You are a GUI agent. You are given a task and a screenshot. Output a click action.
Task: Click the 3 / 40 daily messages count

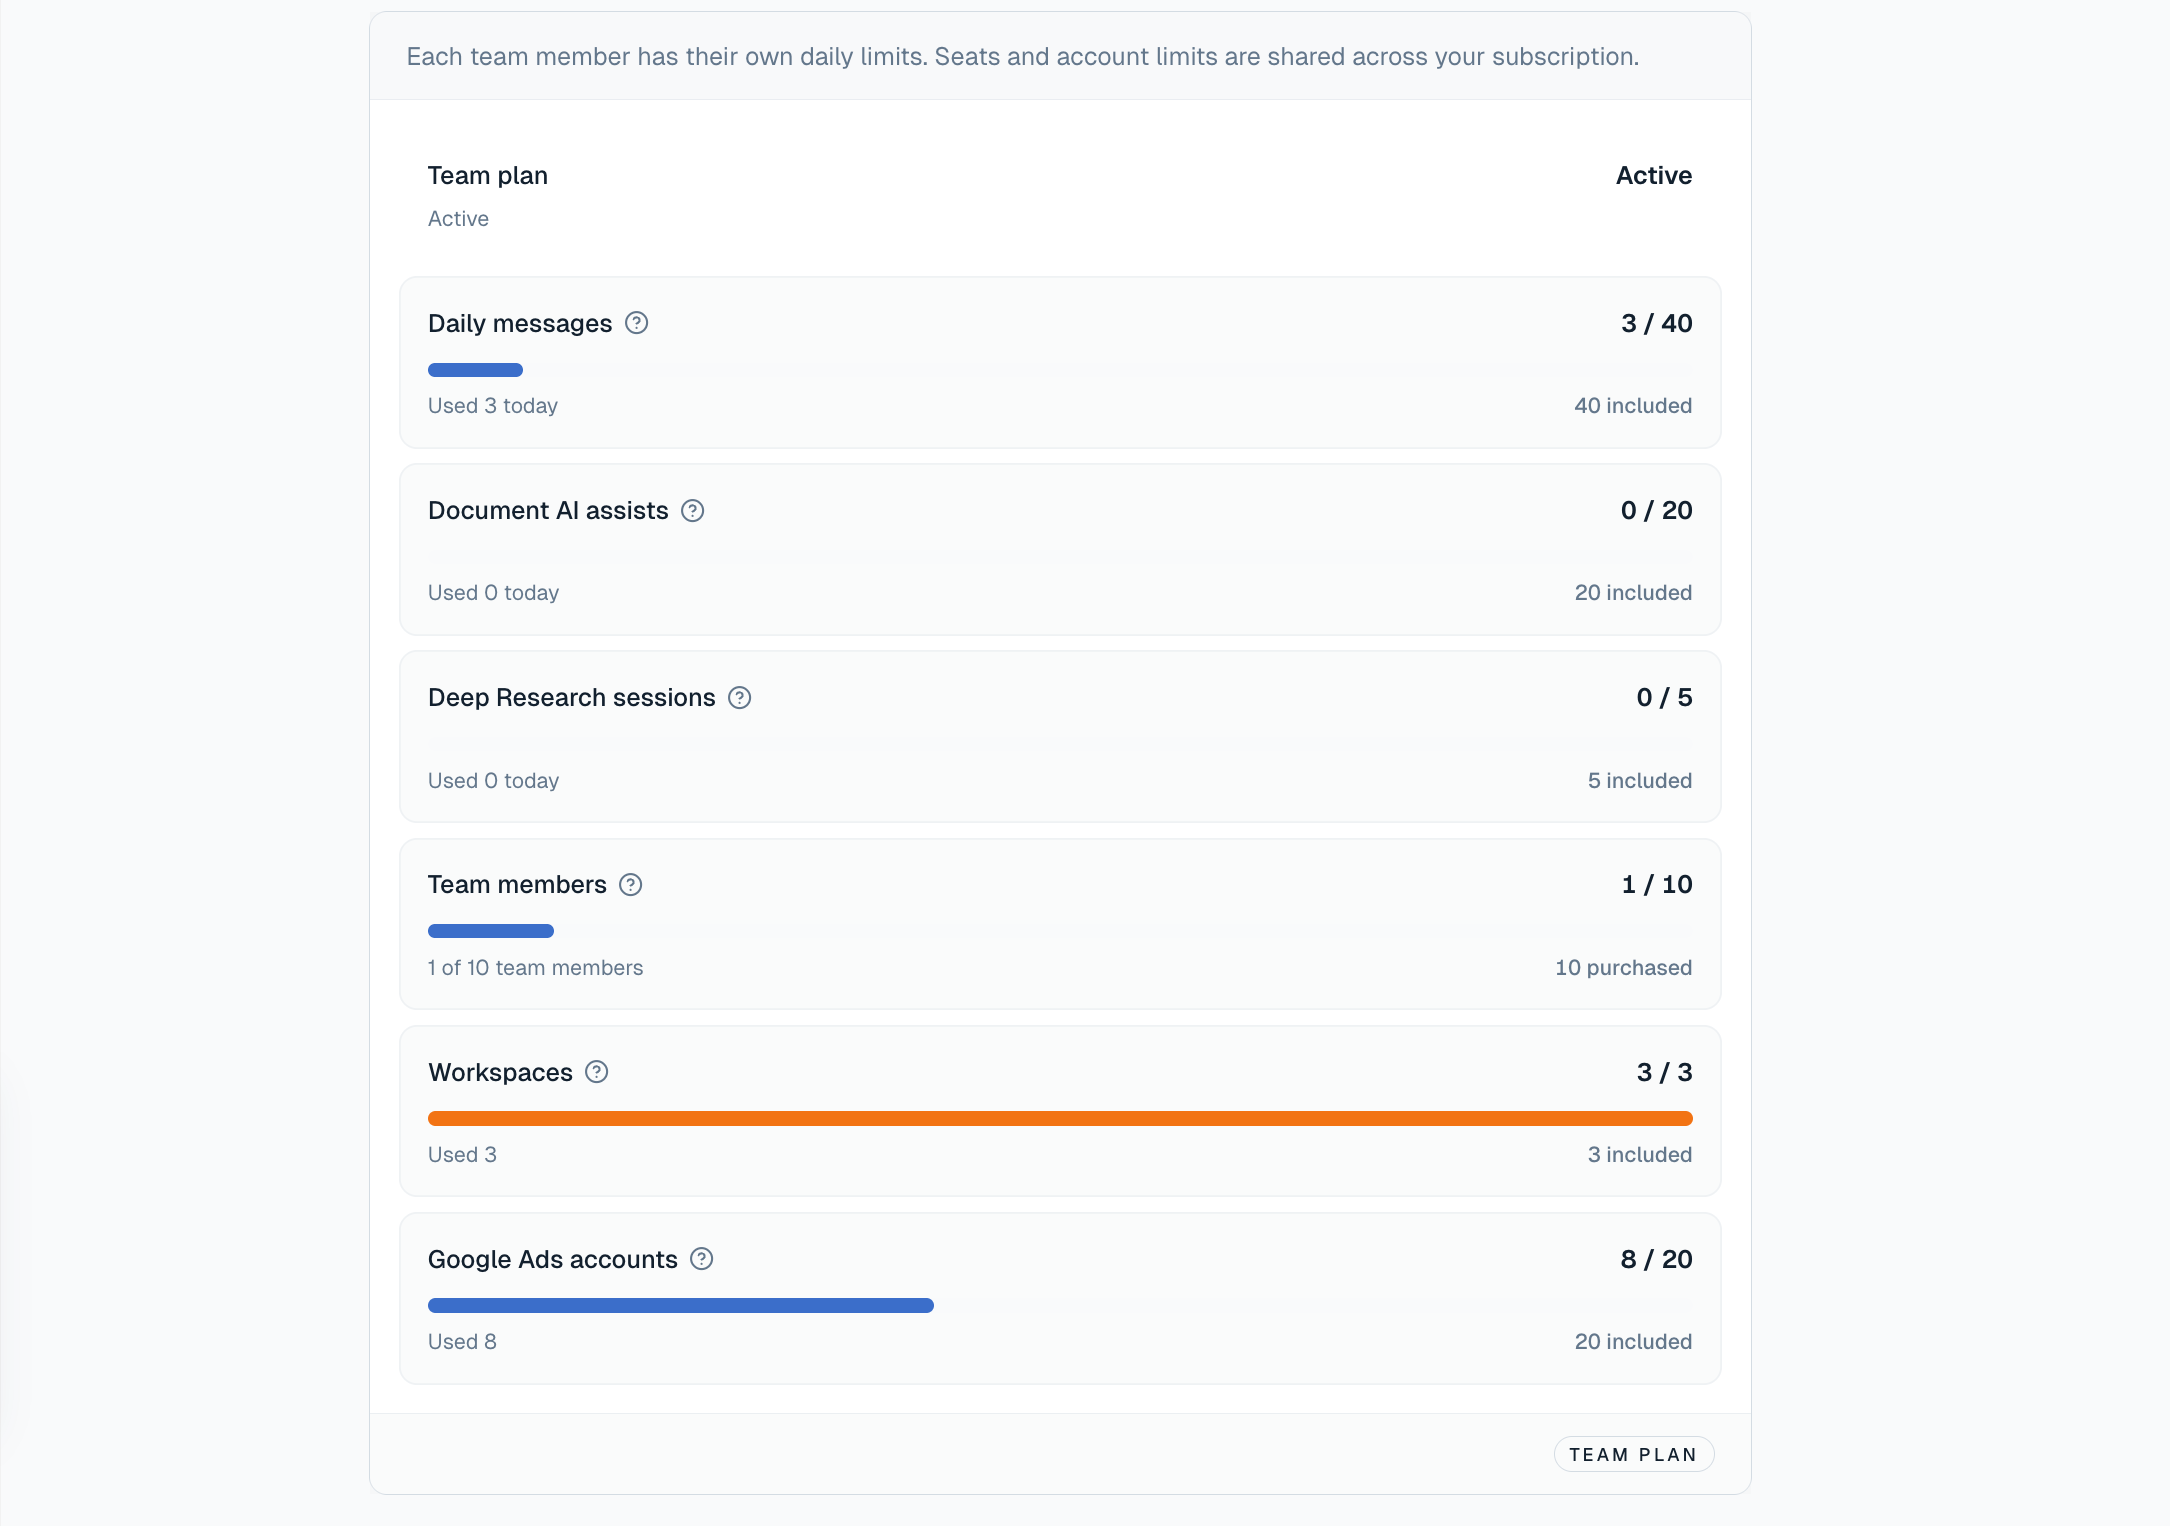1656,324
